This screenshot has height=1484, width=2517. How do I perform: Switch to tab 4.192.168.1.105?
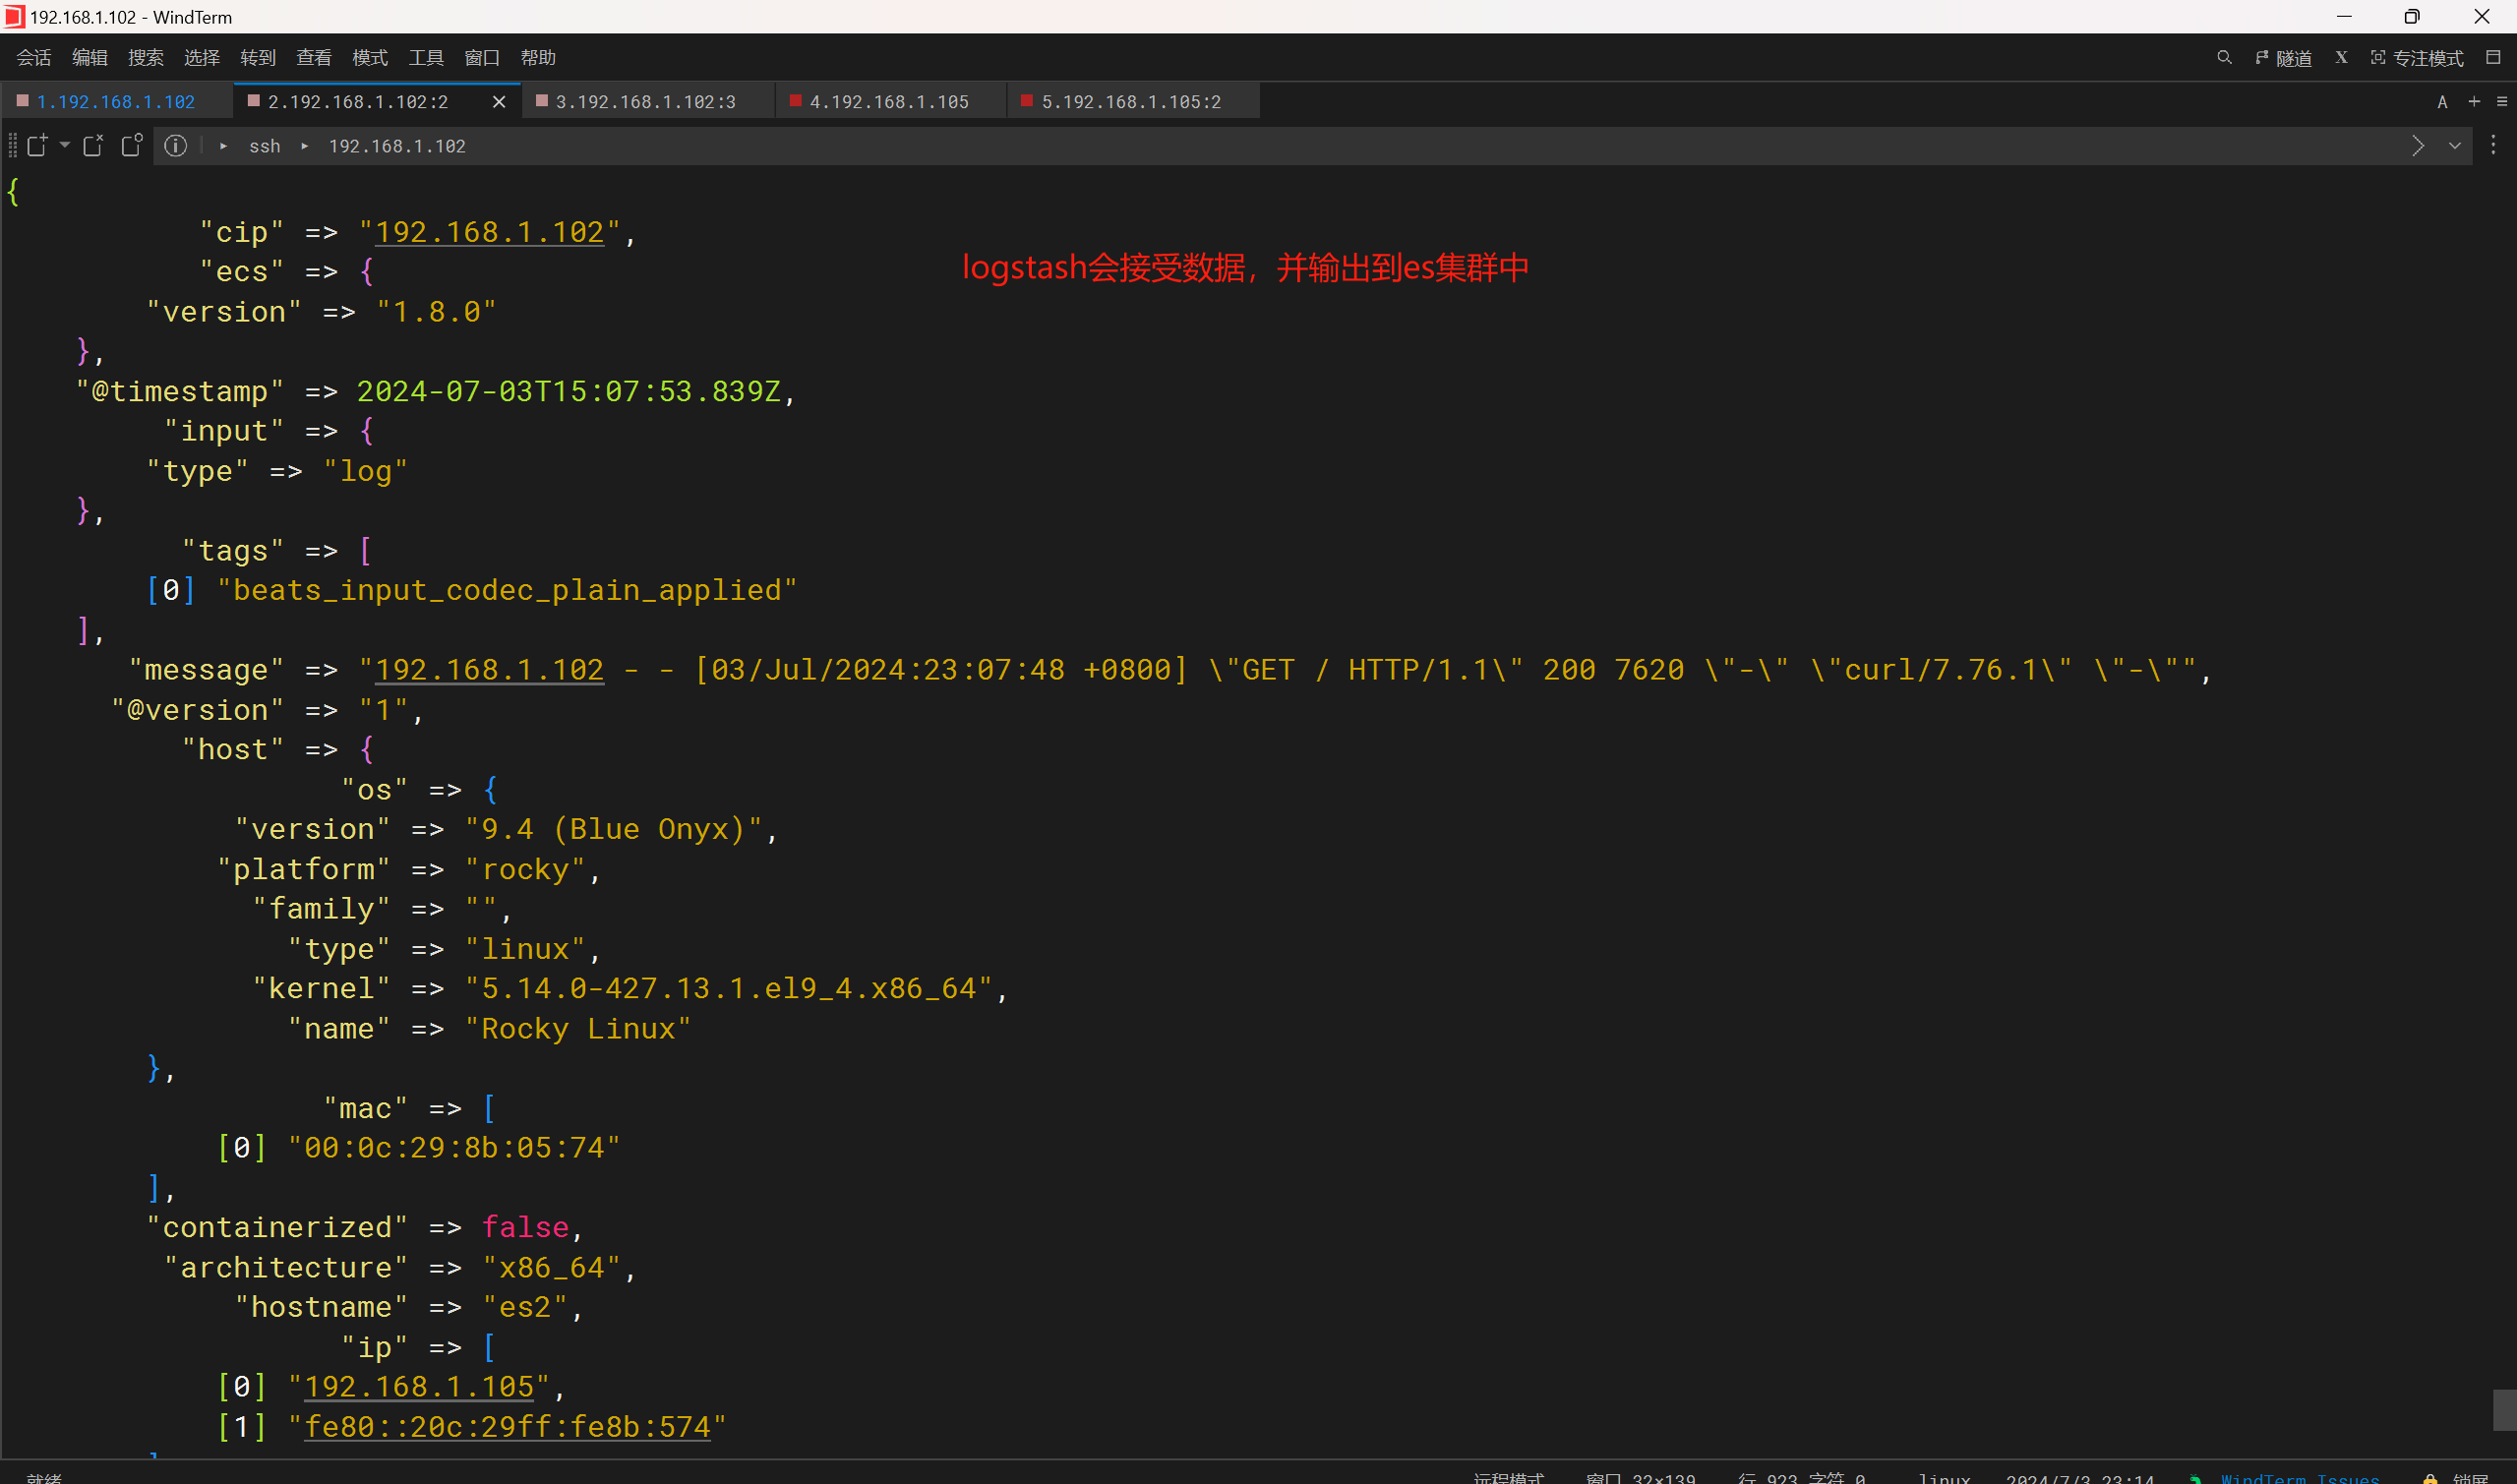click(x=889, y=102)
